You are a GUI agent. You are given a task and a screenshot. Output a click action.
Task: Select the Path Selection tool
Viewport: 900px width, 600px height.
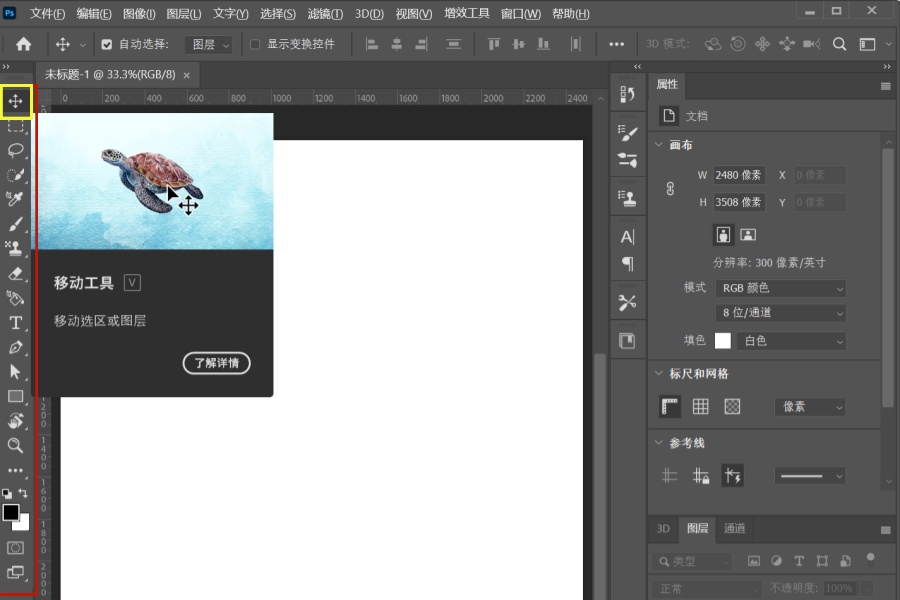click(x=15, y=371)
